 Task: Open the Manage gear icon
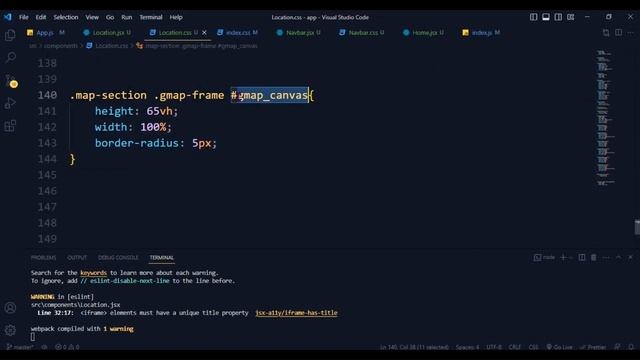(x=10, y=330)
